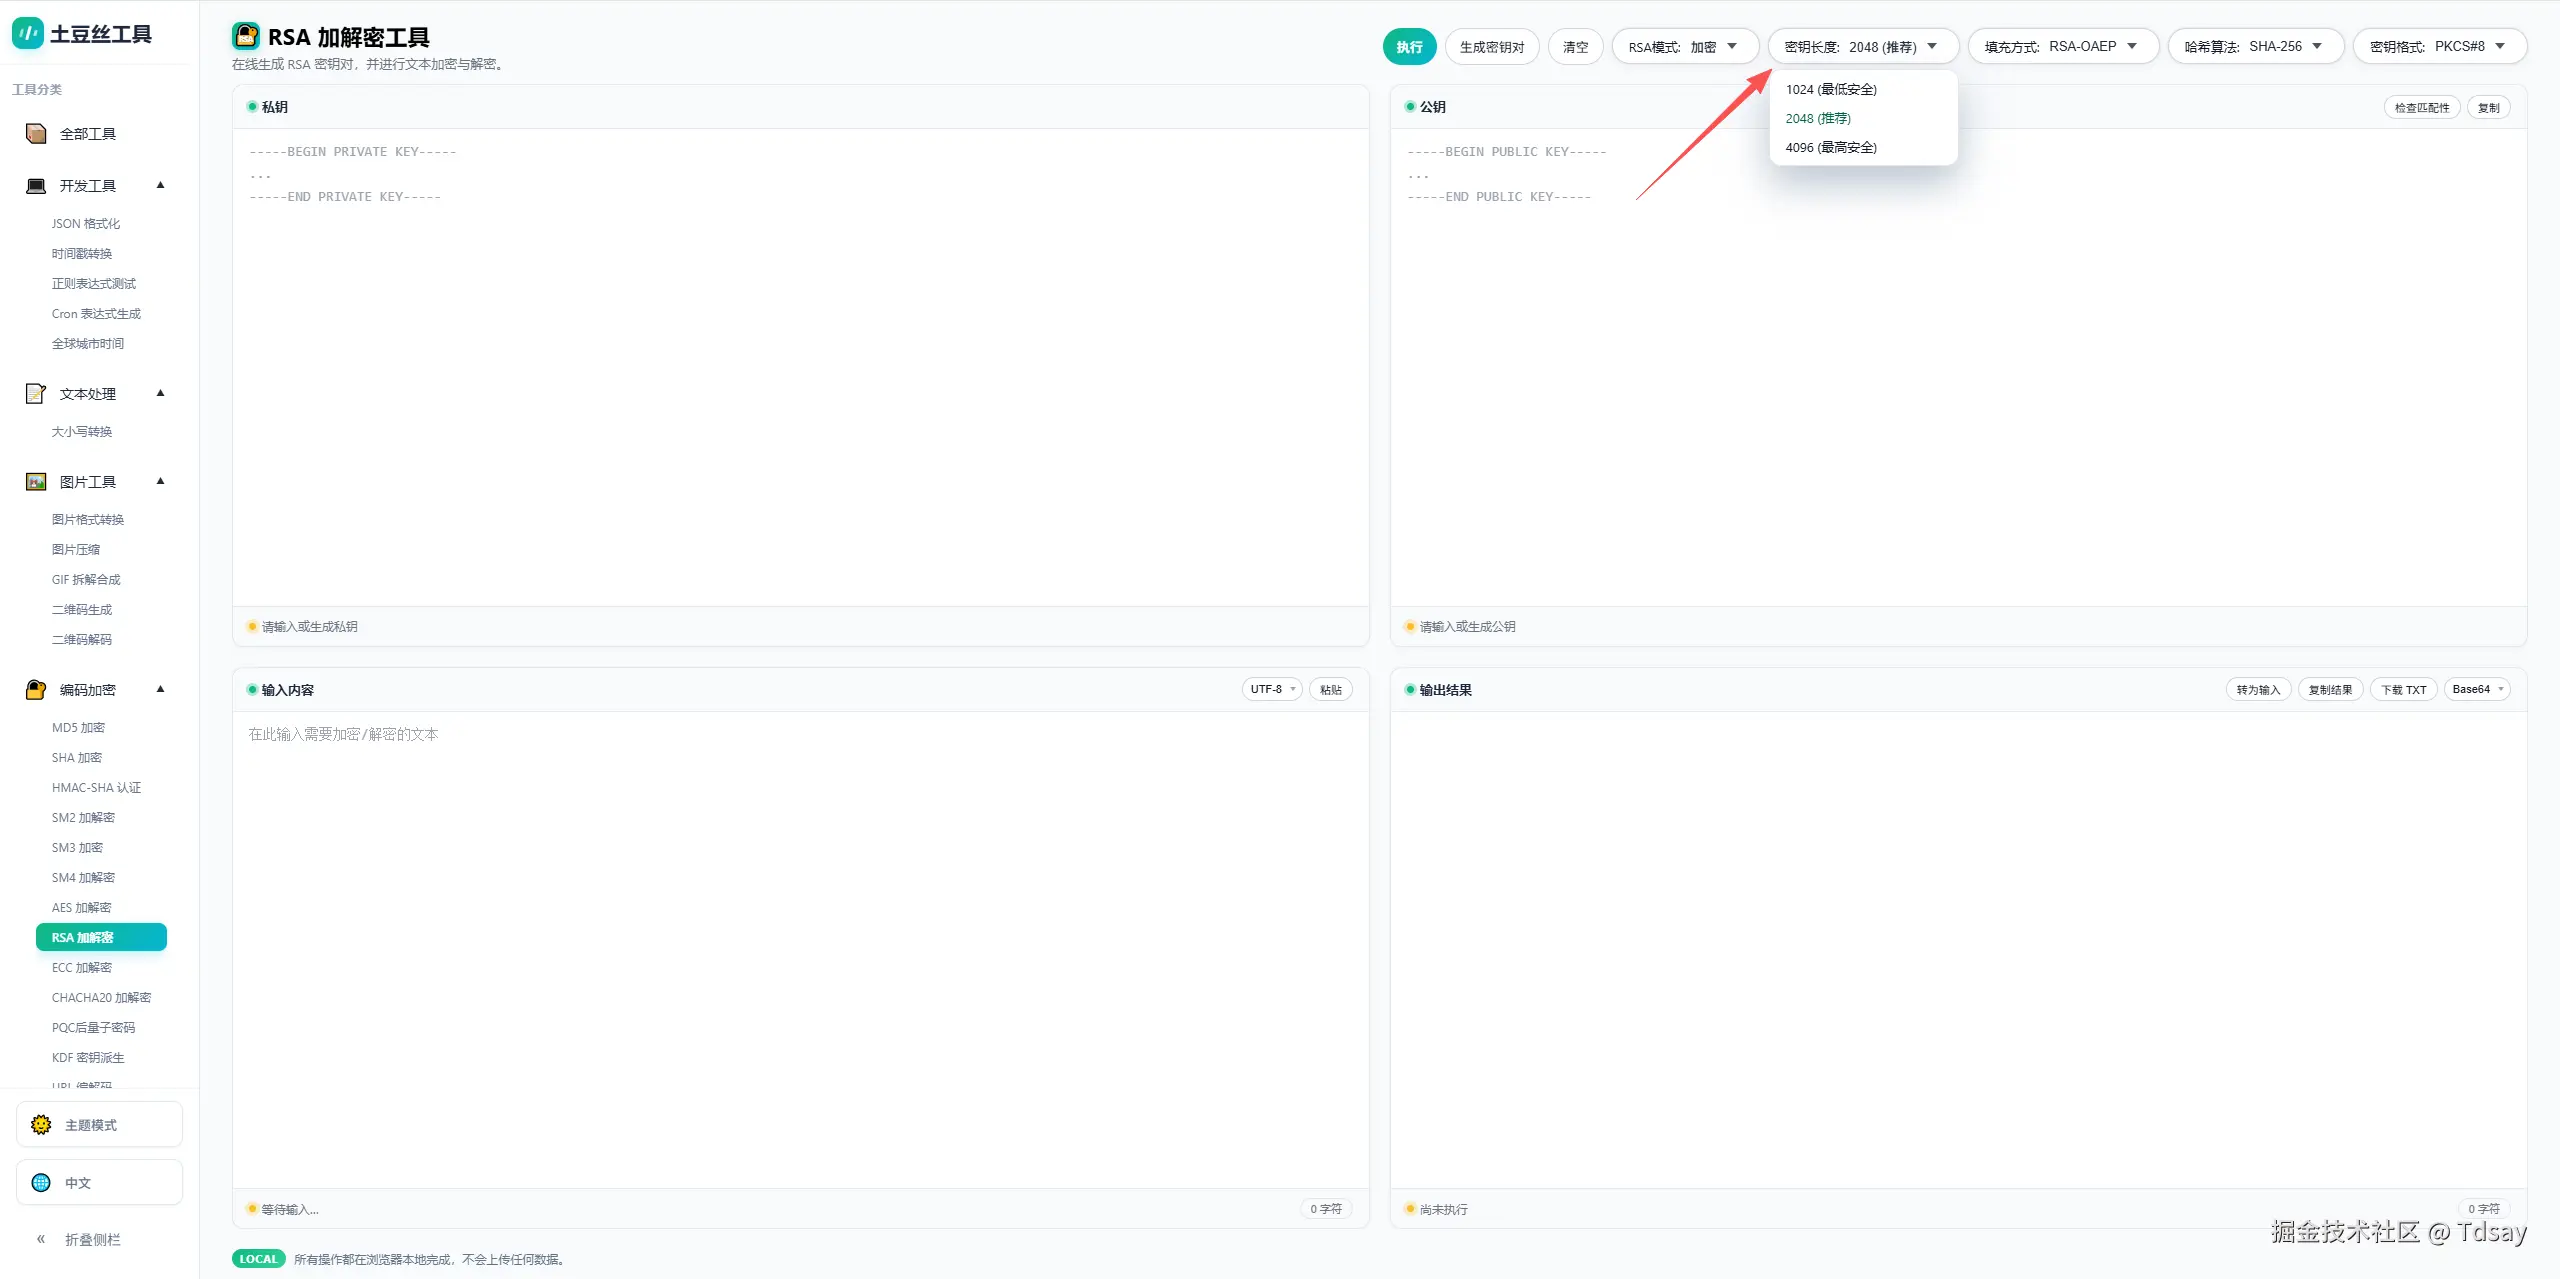Click the 图片工具 picture icon
Image resolution: width=2560 pixels, height=1279 pixels.
tap(36, 482)
